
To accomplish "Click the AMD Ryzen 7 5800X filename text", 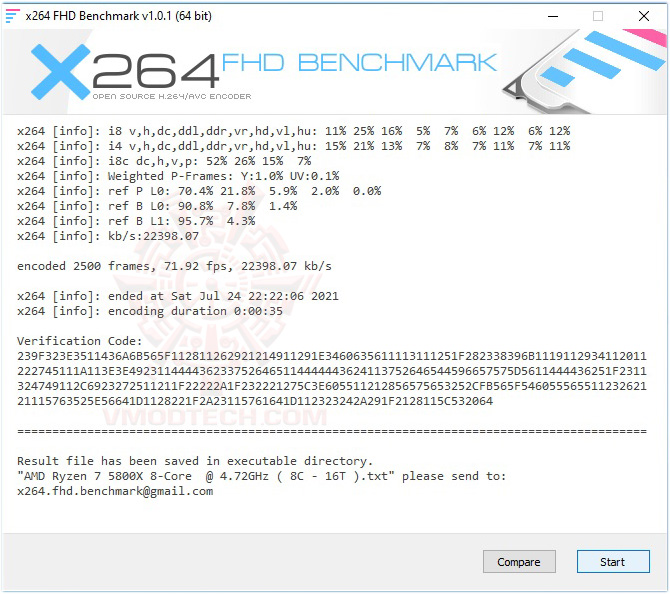I will click(x=206, y=476).
